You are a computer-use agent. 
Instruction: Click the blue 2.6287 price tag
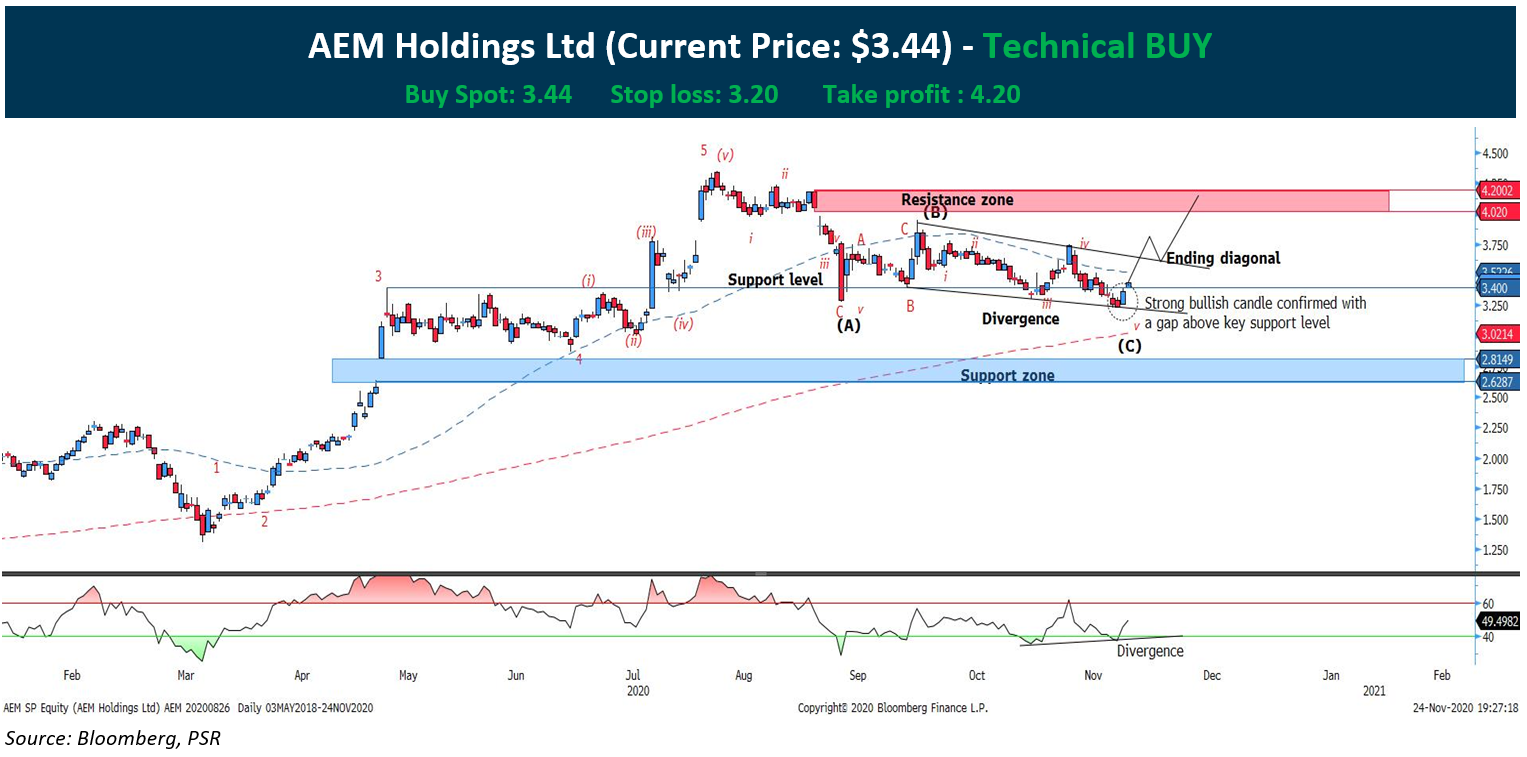(1498, 381)
